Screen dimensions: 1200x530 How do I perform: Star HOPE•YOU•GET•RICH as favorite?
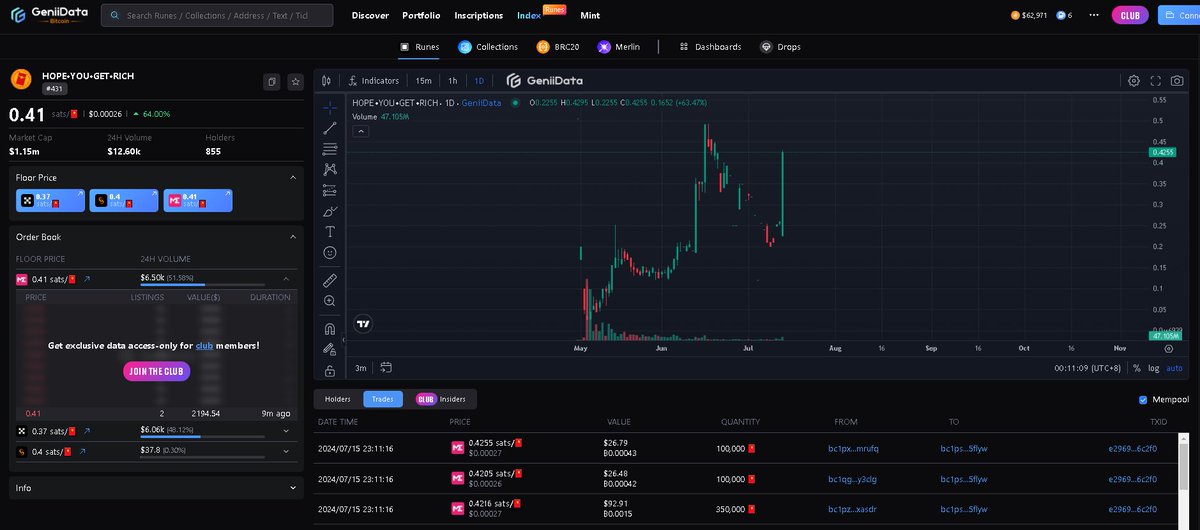pyautogui.click(x=295, y=82)
